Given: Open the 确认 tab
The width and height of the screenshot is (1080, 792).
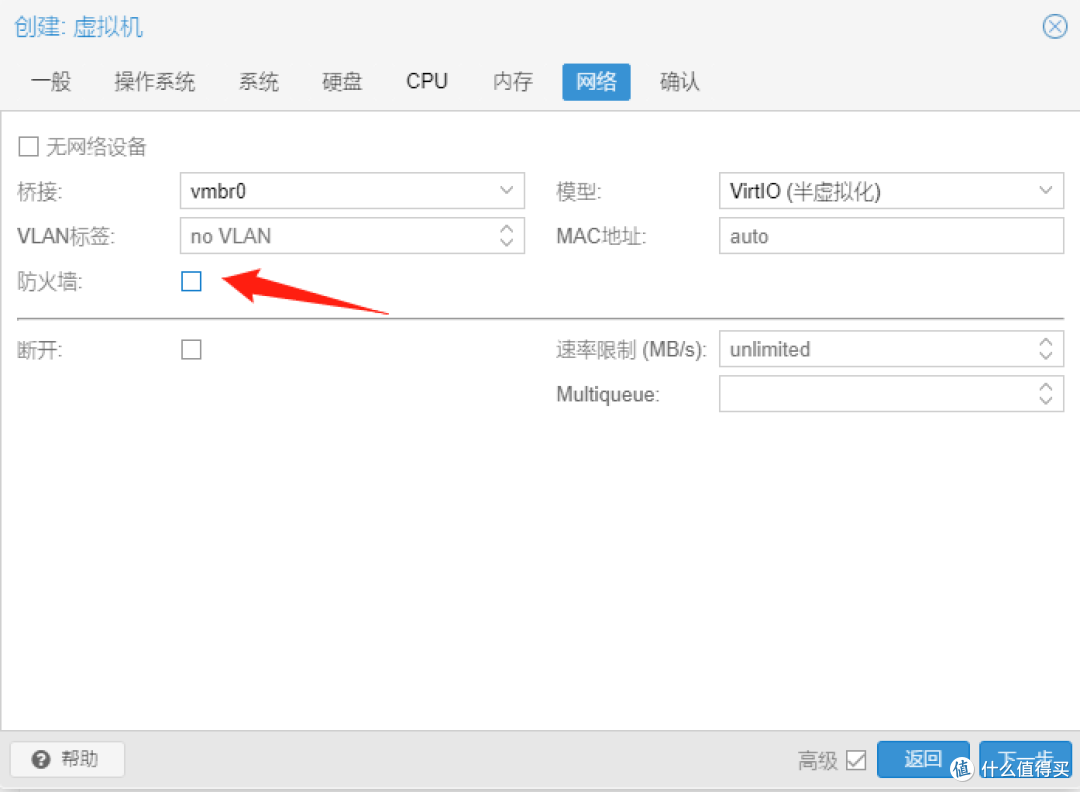Looking at the screenshot, I should (680, 82).
